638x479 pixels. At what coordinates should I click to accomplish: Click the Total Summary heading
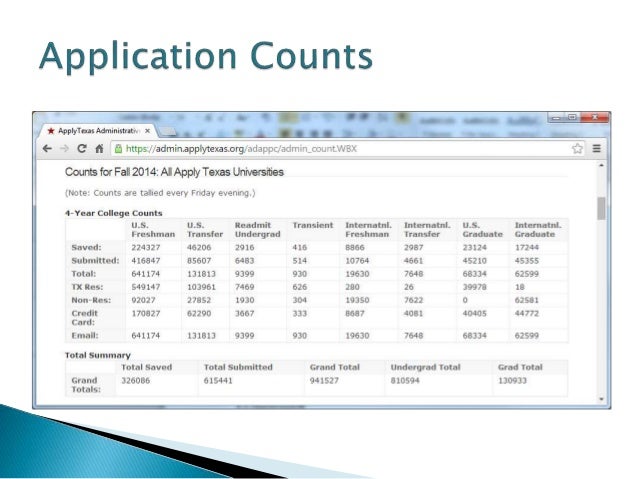click(x=98, y=355)
